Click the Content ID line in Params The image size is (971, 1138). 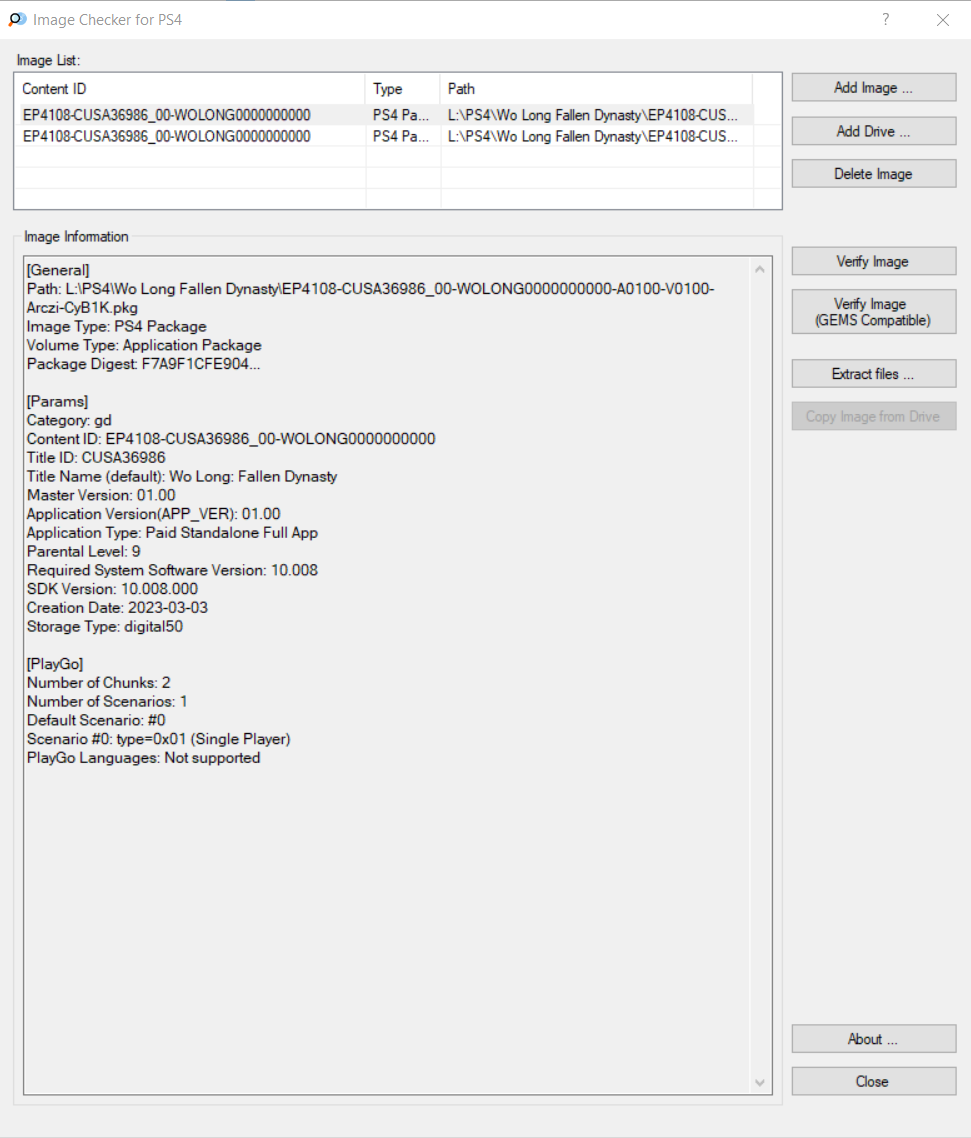point(231,439)
